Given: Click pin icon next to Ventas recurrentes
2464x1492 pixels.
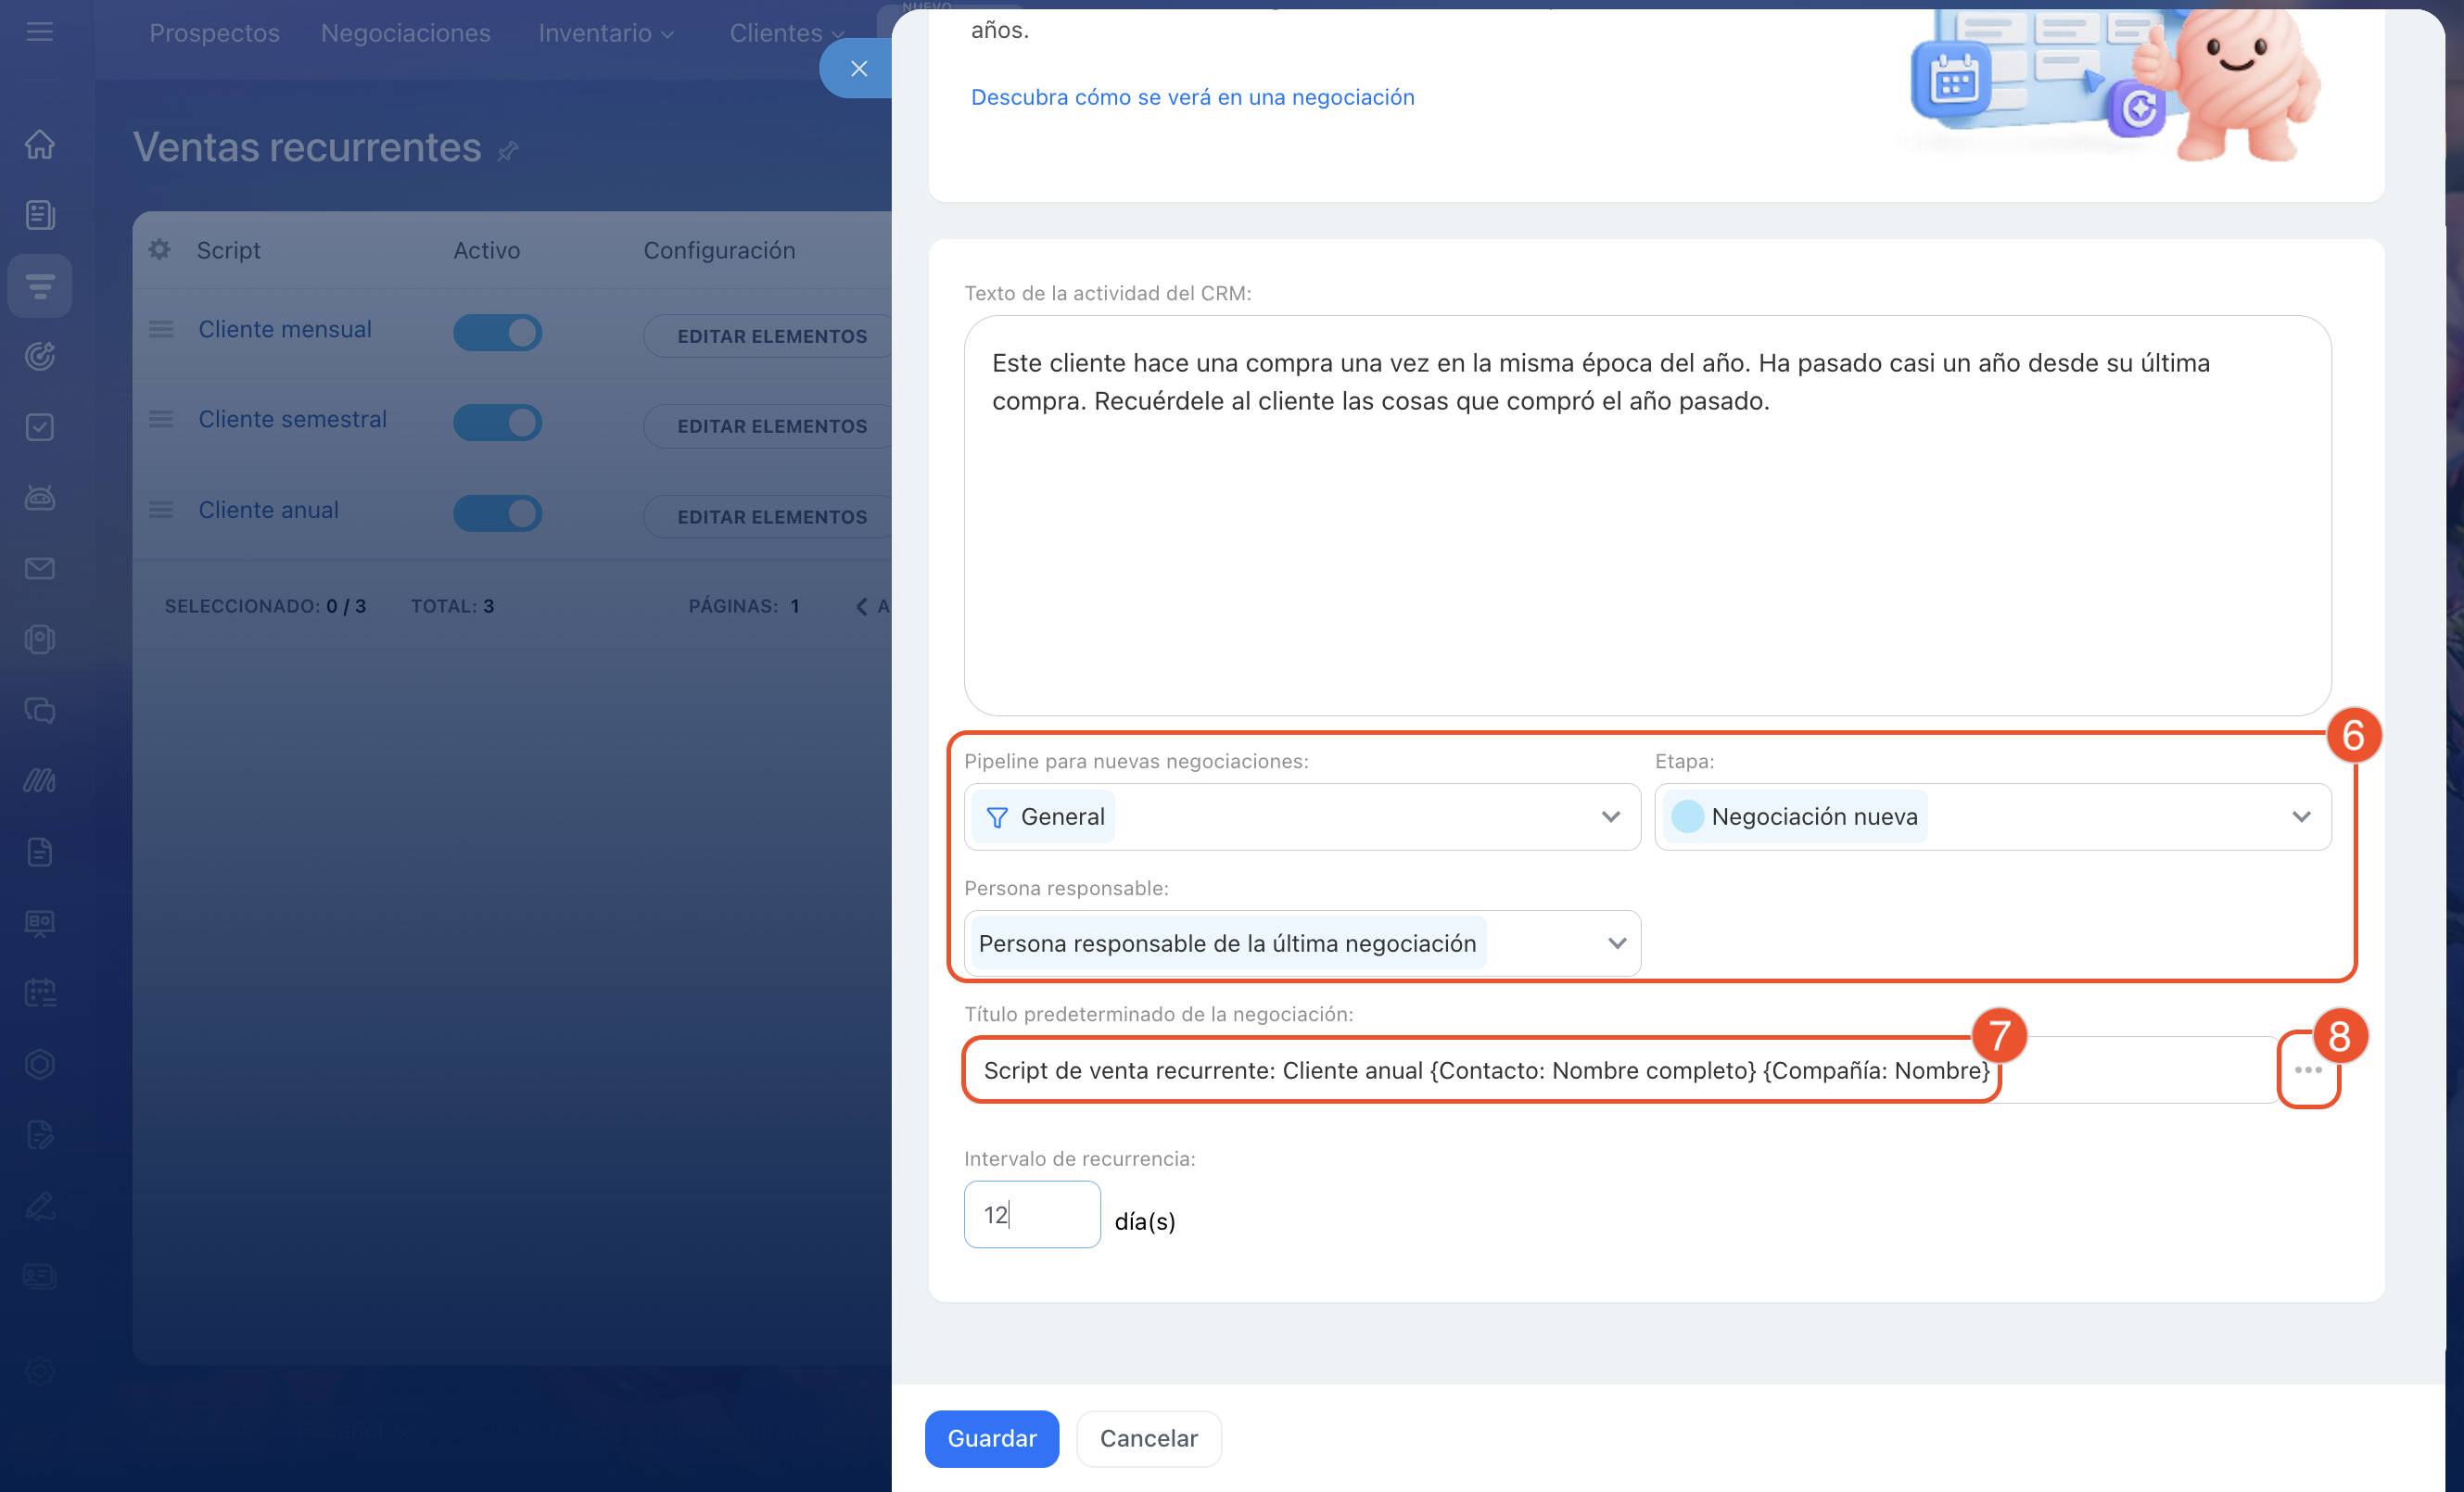Looking at the screenshot, I should tap(508, 151).
